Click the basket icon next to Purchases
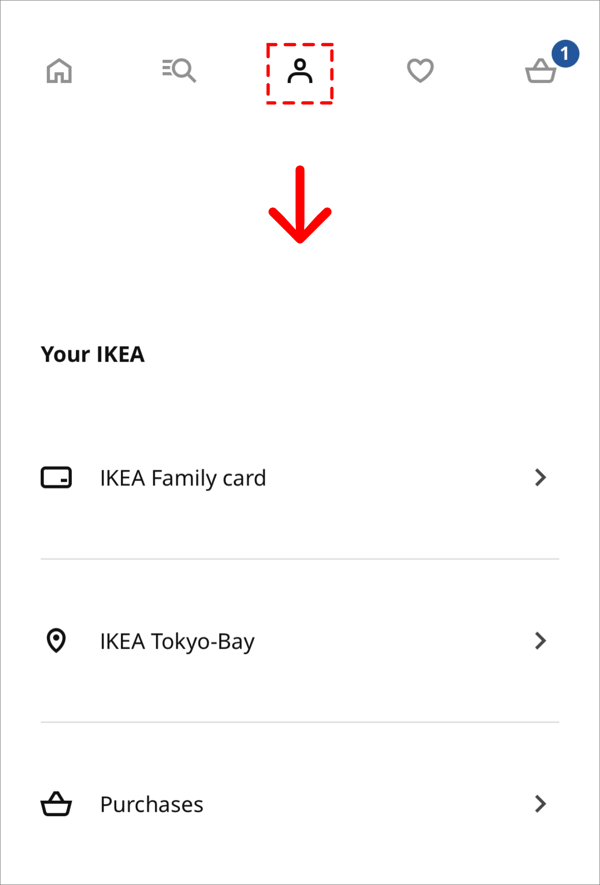This screenshot has height=885, width=600. (56, 804)
